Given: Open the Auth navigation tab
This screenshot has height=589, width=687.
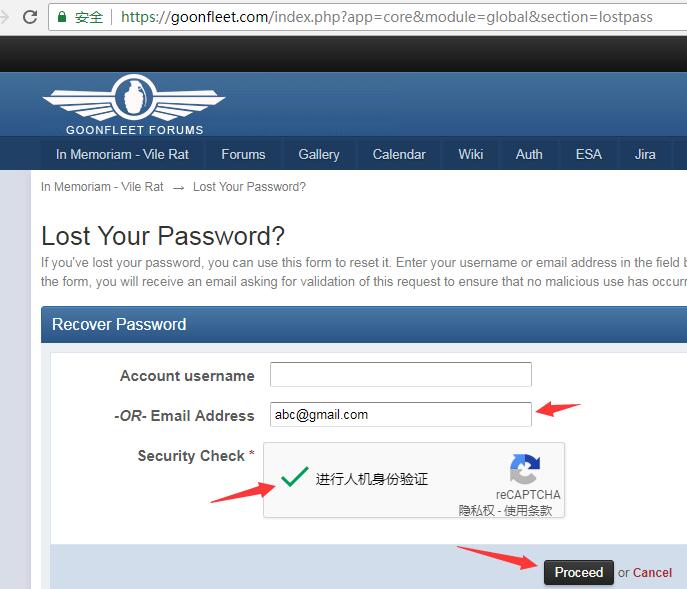Looking at the screenshot, I should click(x=529, y=154).
